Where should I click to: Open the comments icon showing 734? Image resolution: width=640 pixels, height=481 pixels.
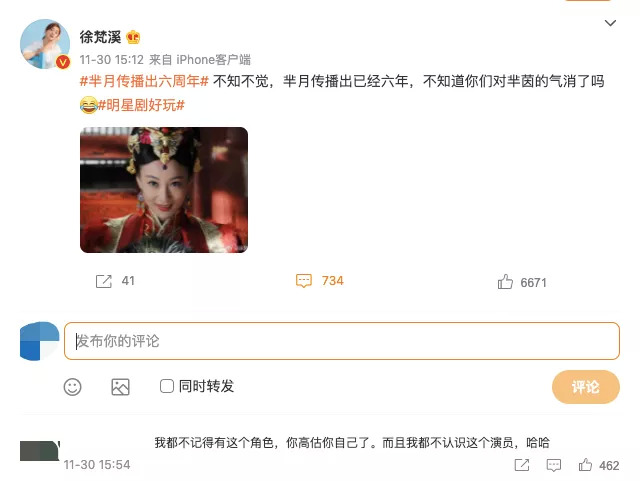(x=304, y=281)
